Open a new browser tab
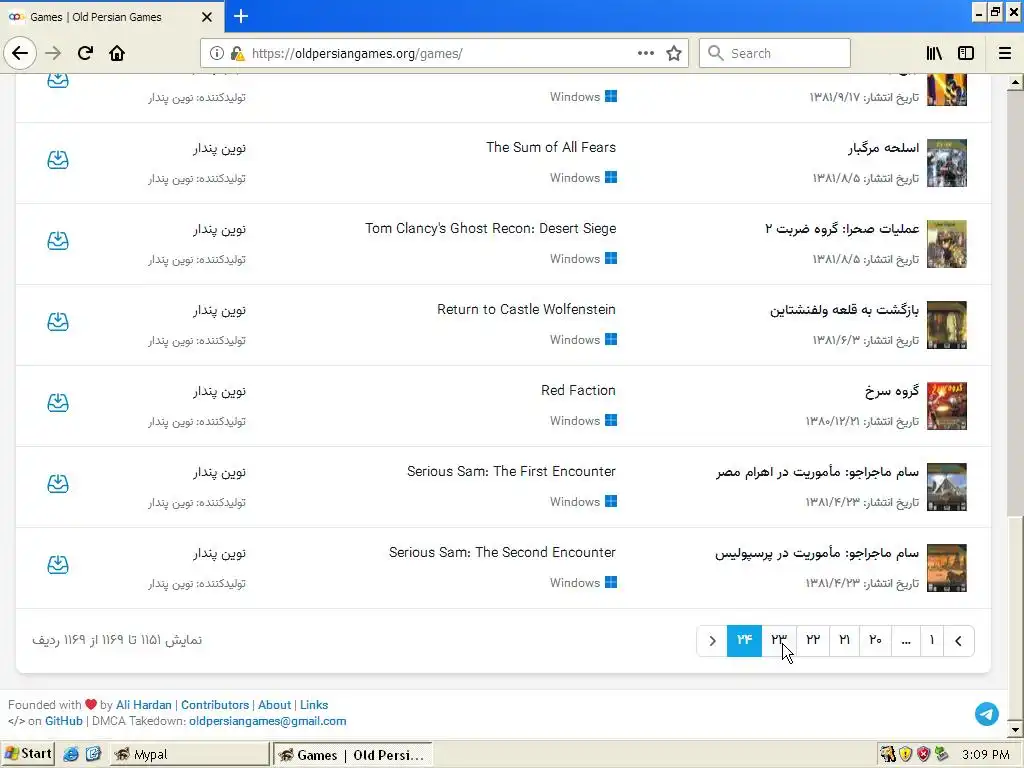 pyautogui.click(x=241, y=16)
